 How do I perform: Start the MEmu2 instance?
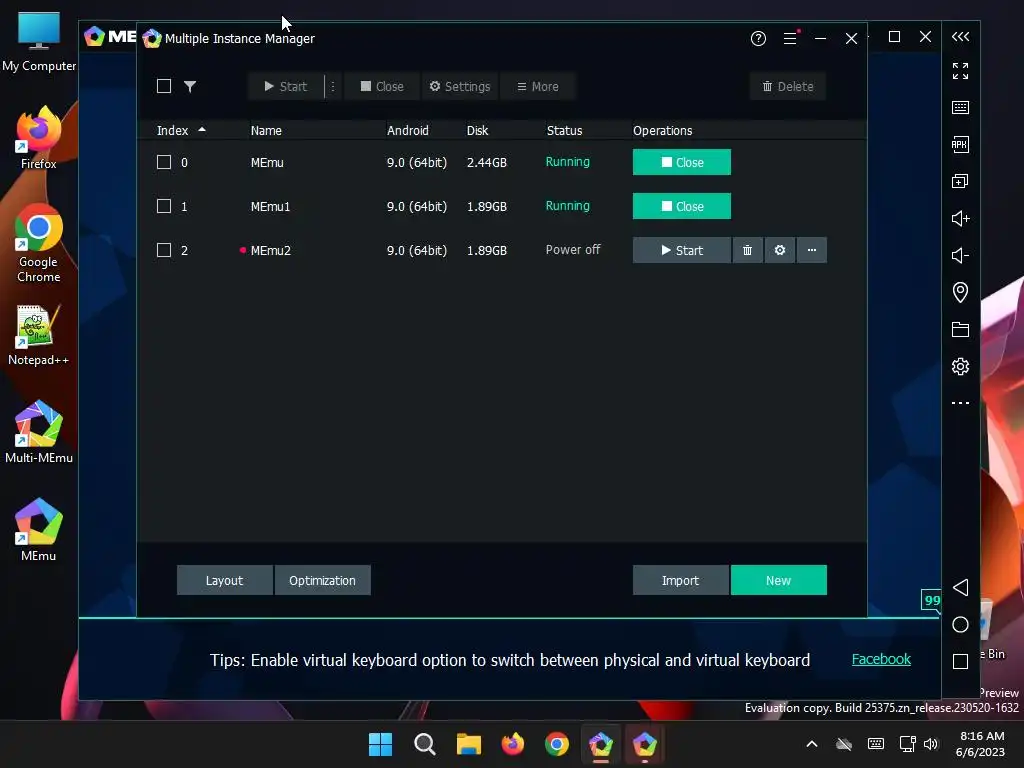682,250
